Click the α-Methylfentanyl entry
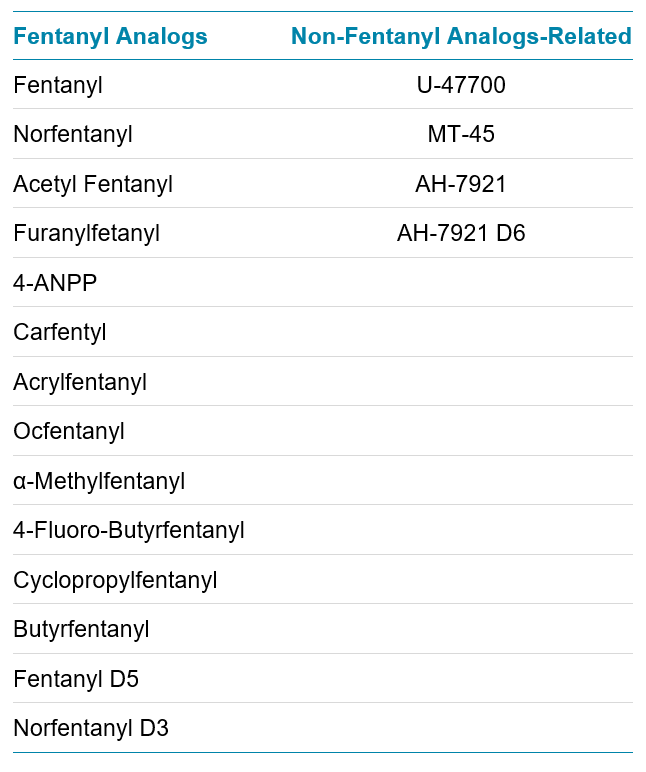 click(x=99, y=482)
